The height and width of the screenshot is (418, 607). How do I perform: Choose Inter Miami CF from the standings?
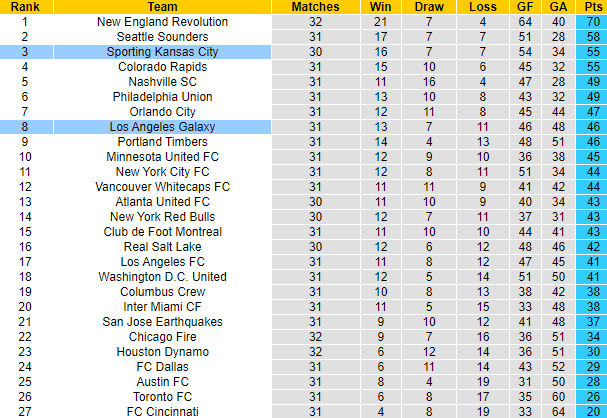click(162, 307)
